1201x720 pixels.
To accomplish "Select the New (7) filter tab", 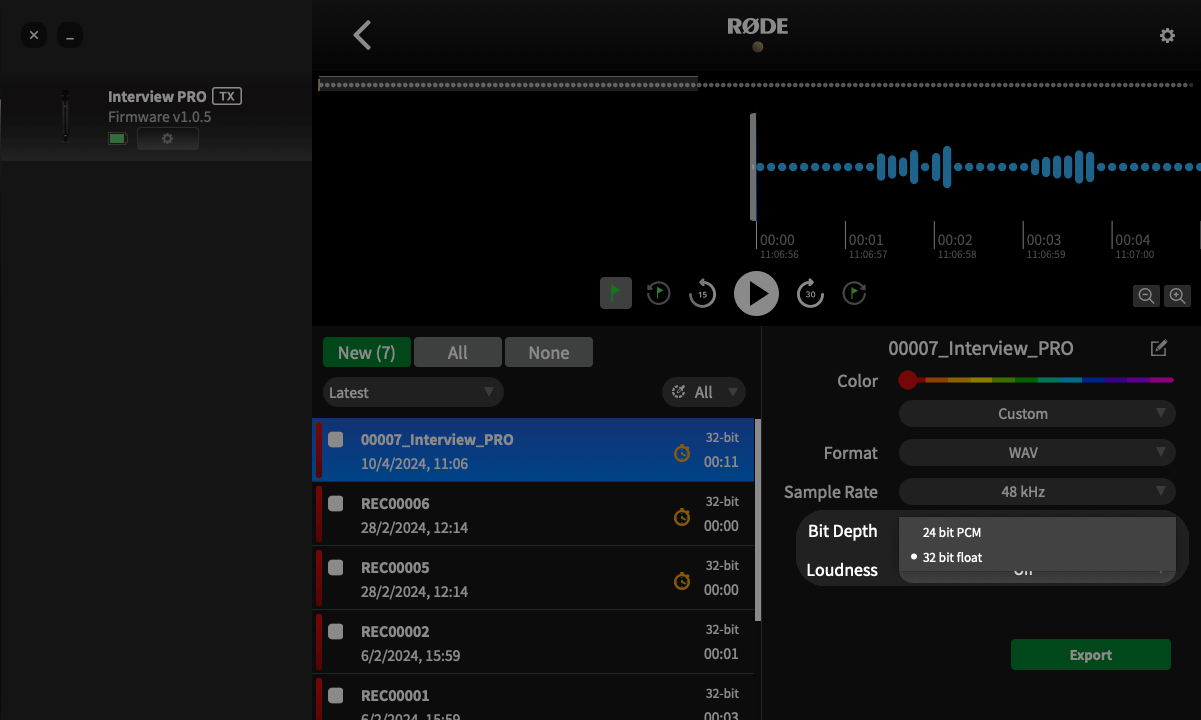I will pyautogui.click(x=367, y=352).
